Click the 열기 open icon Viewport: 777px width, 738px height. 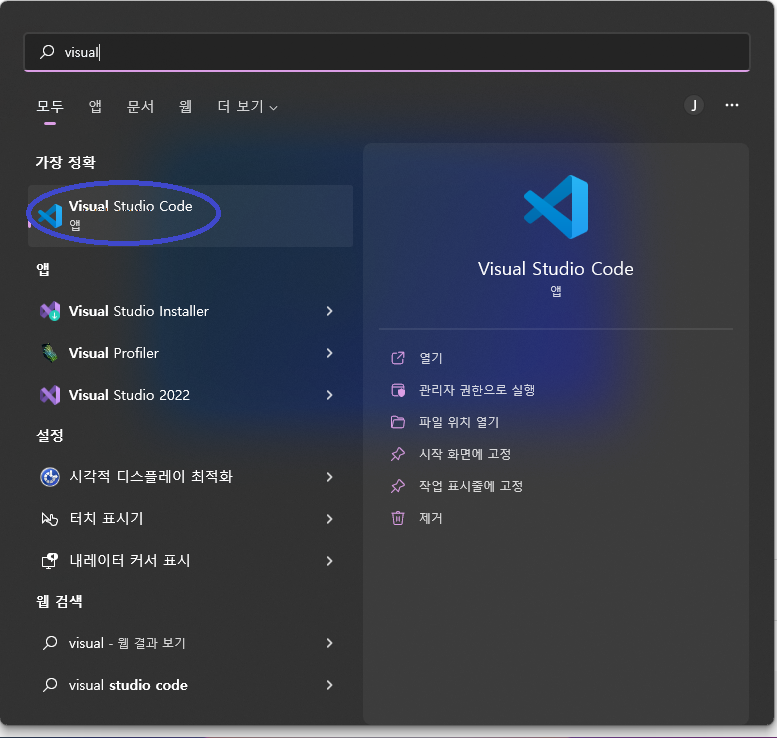(x=398, y=358)
